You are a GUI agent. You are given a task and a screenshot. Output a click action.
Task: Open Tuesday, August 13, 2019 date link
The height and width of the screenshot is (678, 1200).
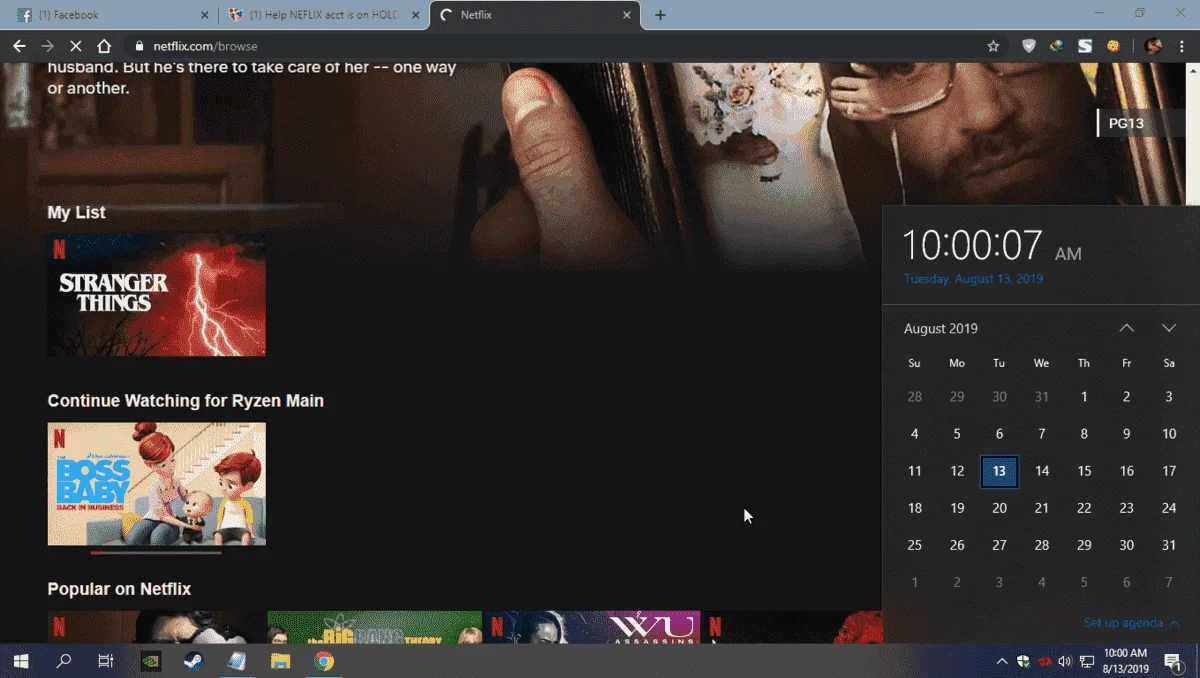tap(973, 279)
